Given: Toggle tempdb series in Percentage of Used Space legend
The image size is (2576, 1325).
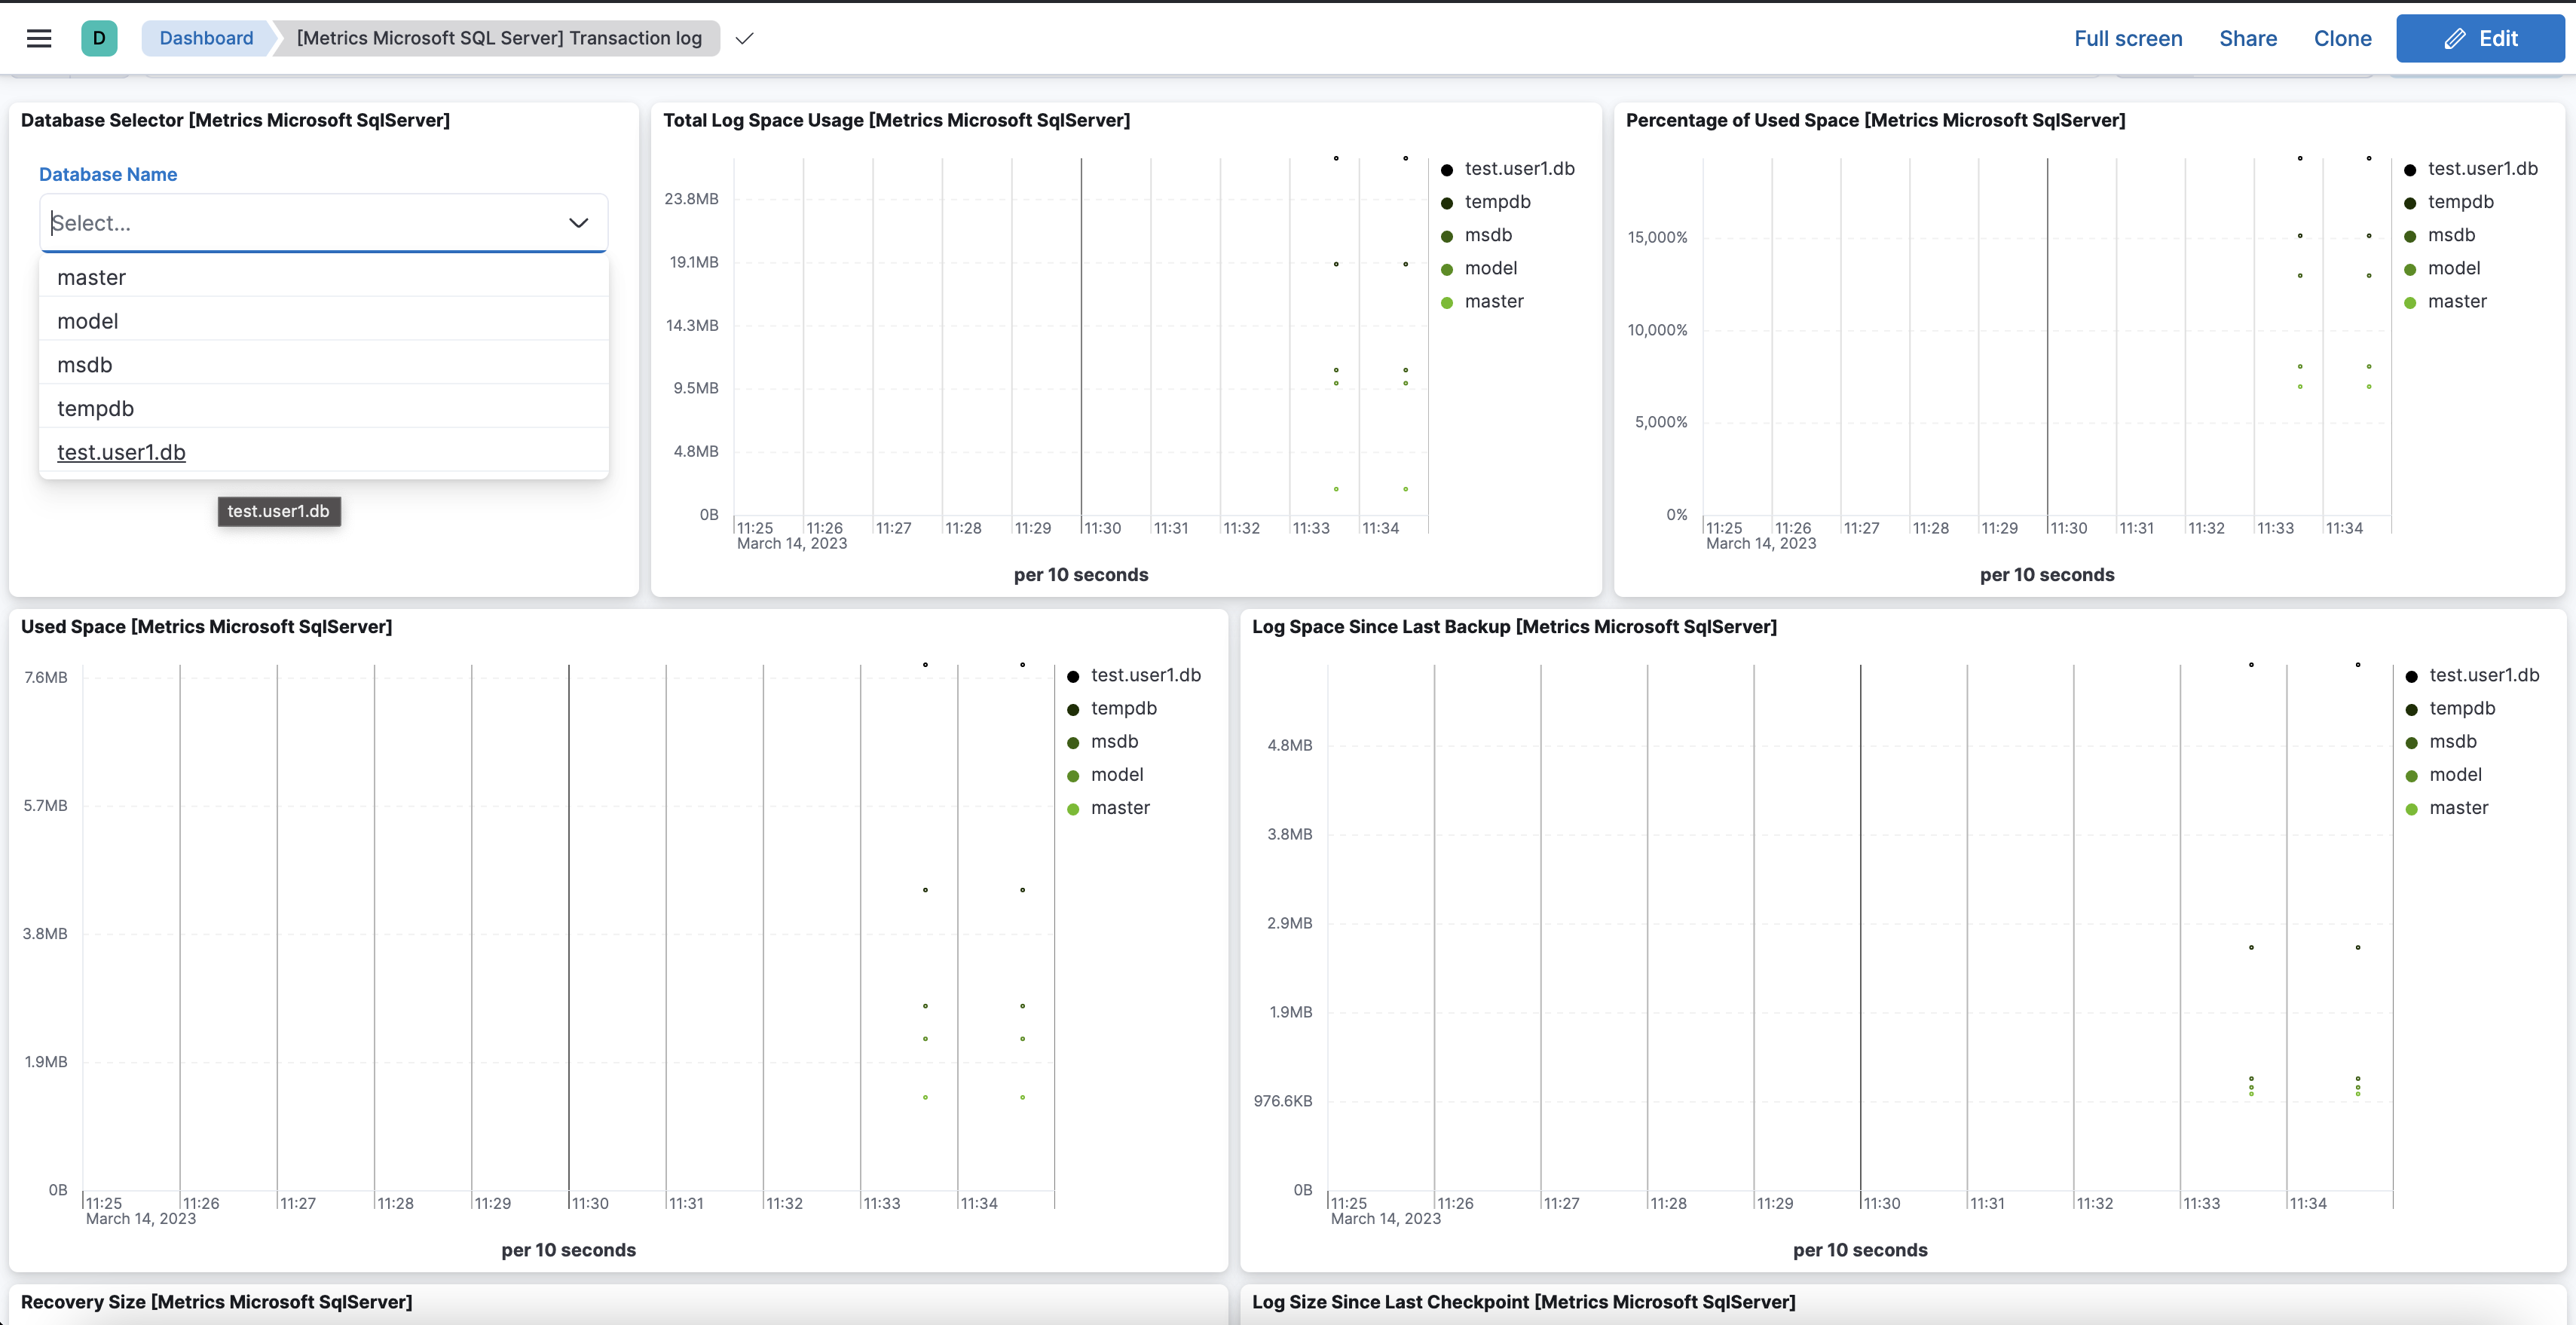Looking at the screenshot, I should pyautogui.click(x=2460, y=202).
